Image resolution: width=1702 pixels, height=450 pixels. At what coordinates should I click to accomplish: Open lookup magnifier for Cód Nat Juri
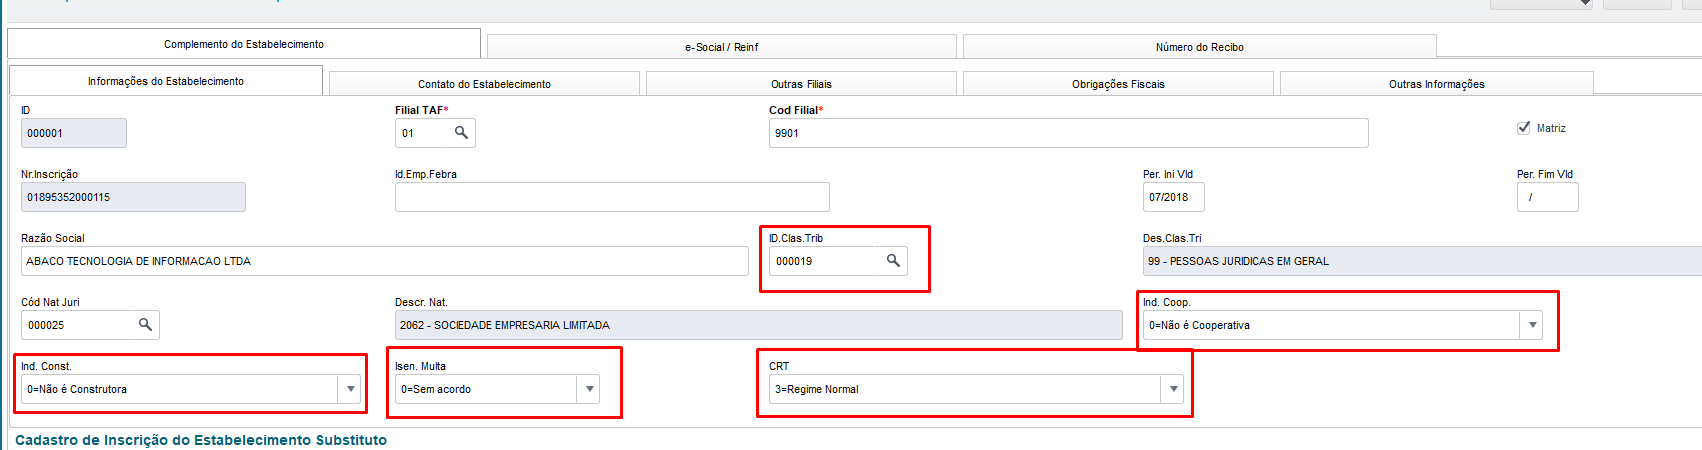(x=145, y=325)
